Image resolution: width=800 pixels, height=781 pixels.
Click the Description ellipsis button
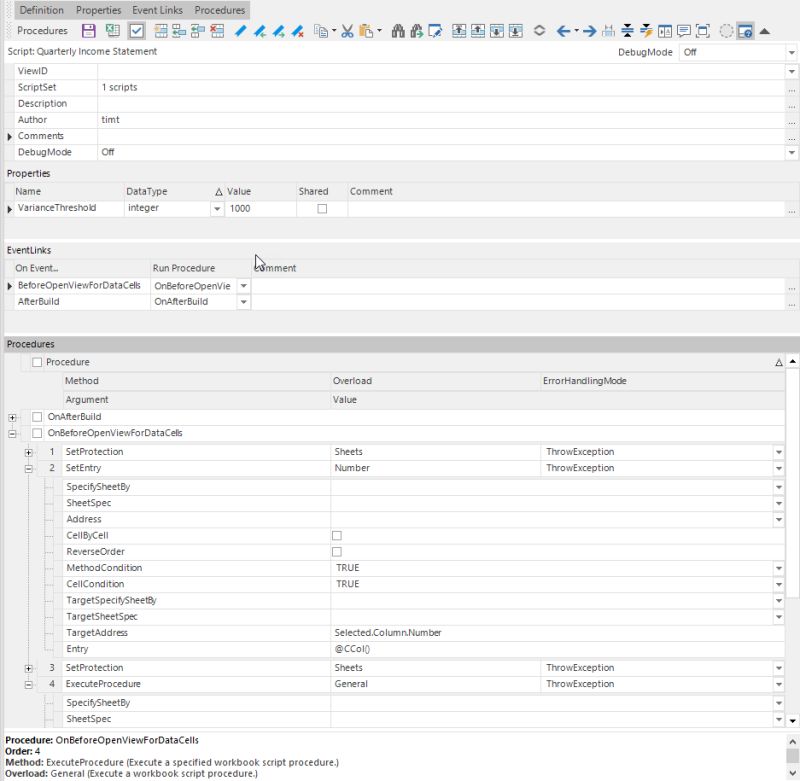click(791, 105)
